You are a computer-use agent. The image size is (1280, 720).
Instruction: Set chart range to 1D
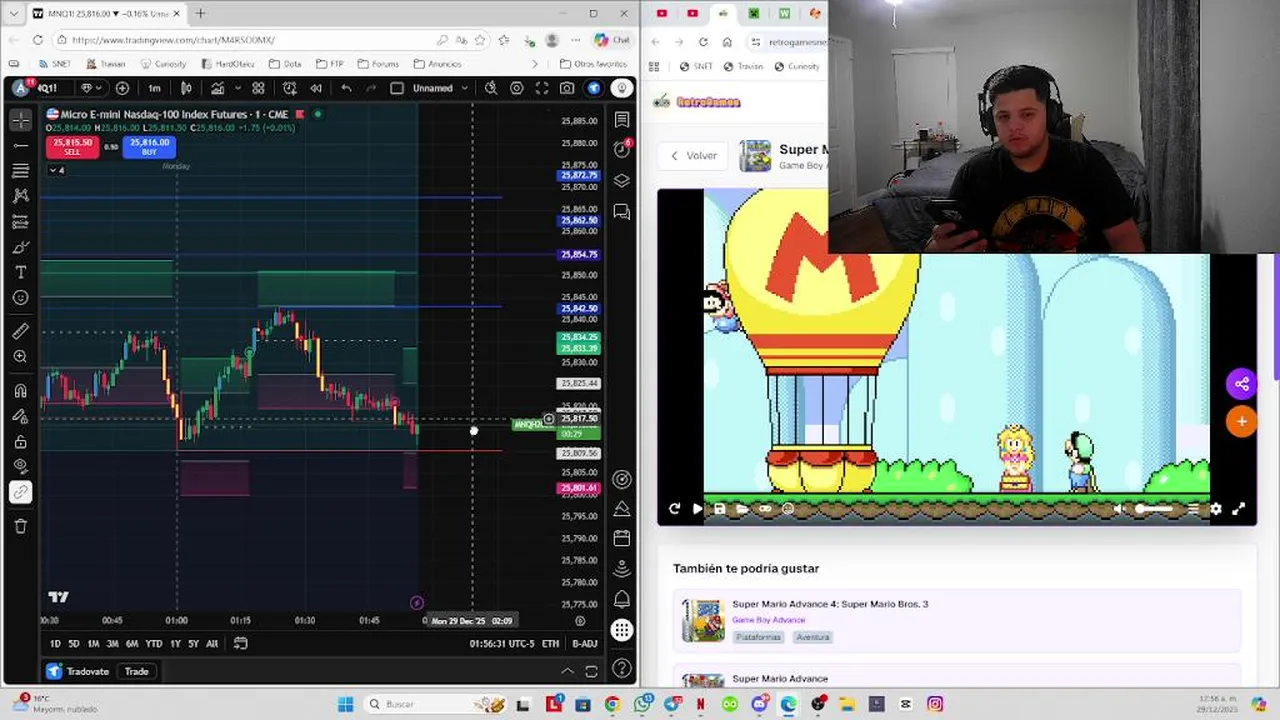pos(55,644)
